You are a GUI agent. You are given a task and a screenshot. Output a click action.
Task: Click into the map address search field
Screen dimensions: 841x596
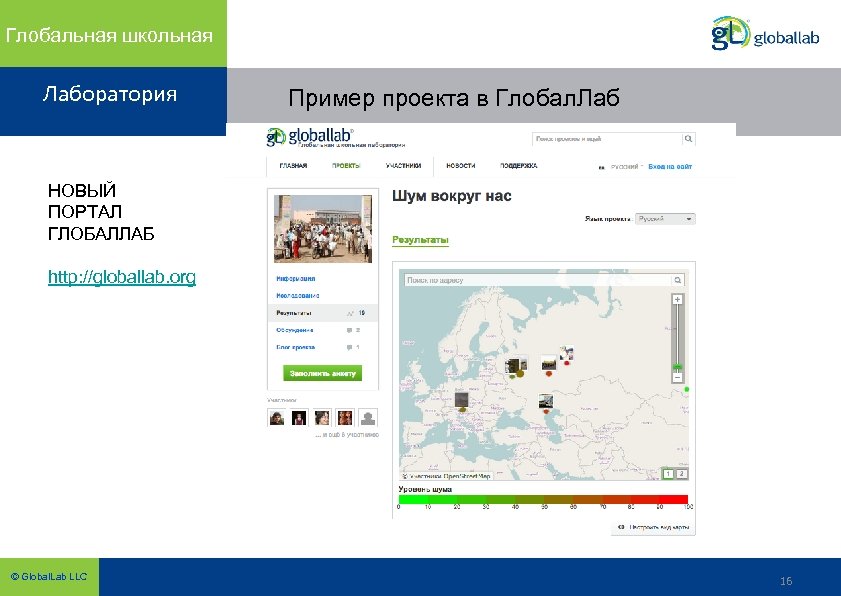538,280
